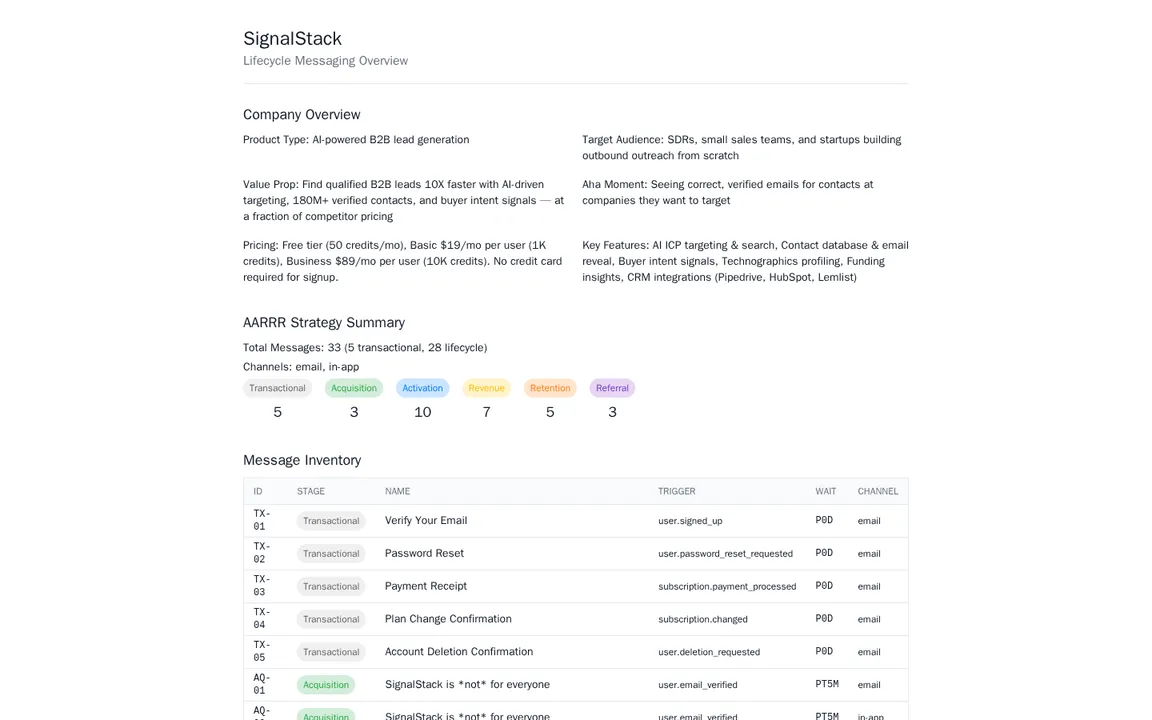
Task: Click the subscription.payment_processed trigger text
Action: (x=727, y=587)
